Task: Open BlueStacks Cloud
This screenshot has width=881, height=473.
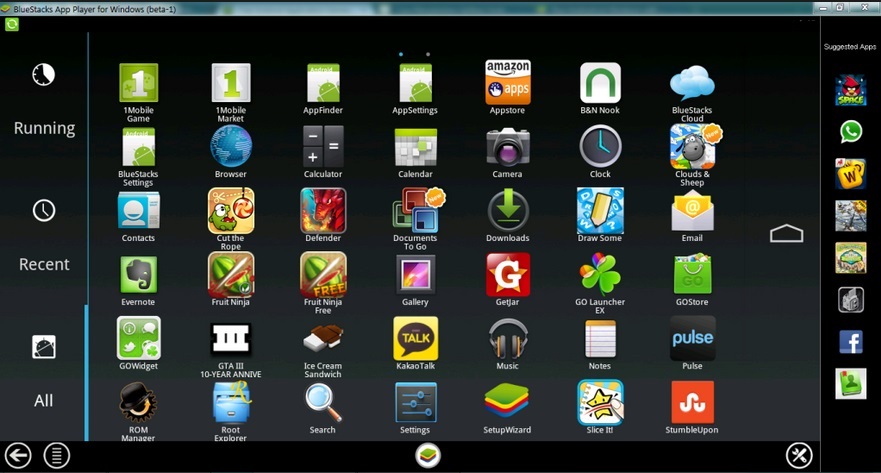Action: click(x=692, y=83)
